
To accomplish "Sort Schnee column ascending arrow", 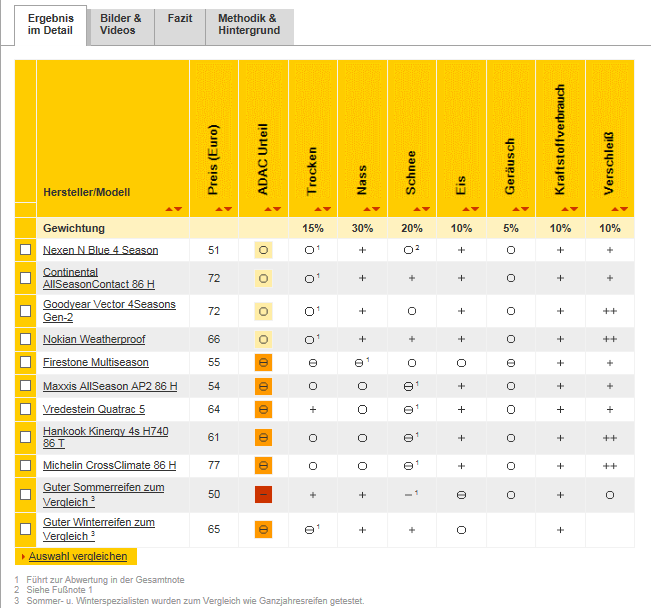I will point(417,209).
